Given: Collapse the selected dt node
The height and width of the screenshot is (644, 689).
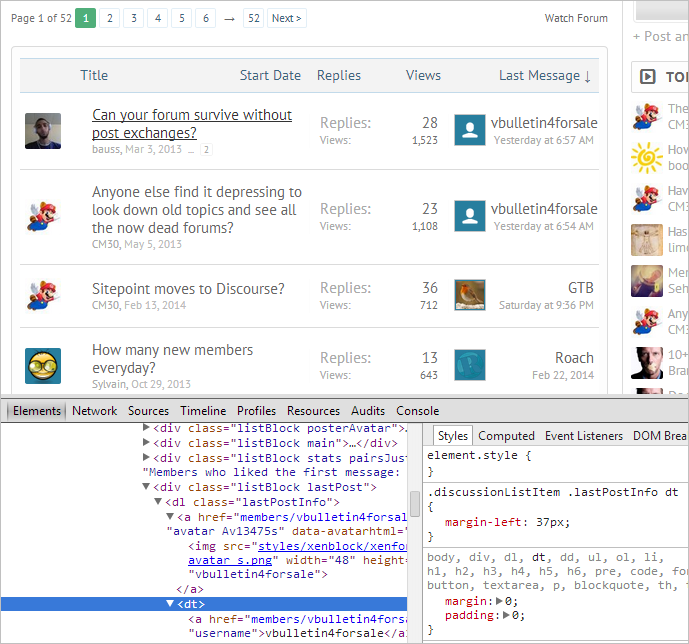Looking at the screenshot, I should pyautogui.click(x=170, y=604).
